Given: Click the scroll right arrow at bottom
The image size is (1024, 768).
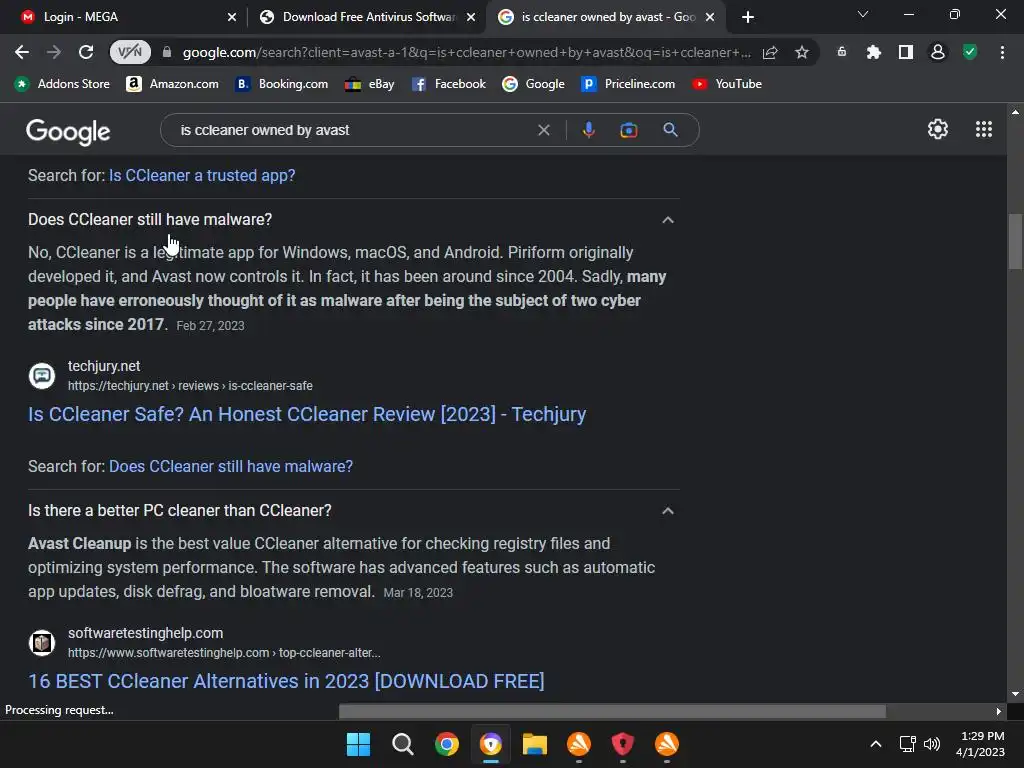Looking at the screenshot, I should coord(998,711).
